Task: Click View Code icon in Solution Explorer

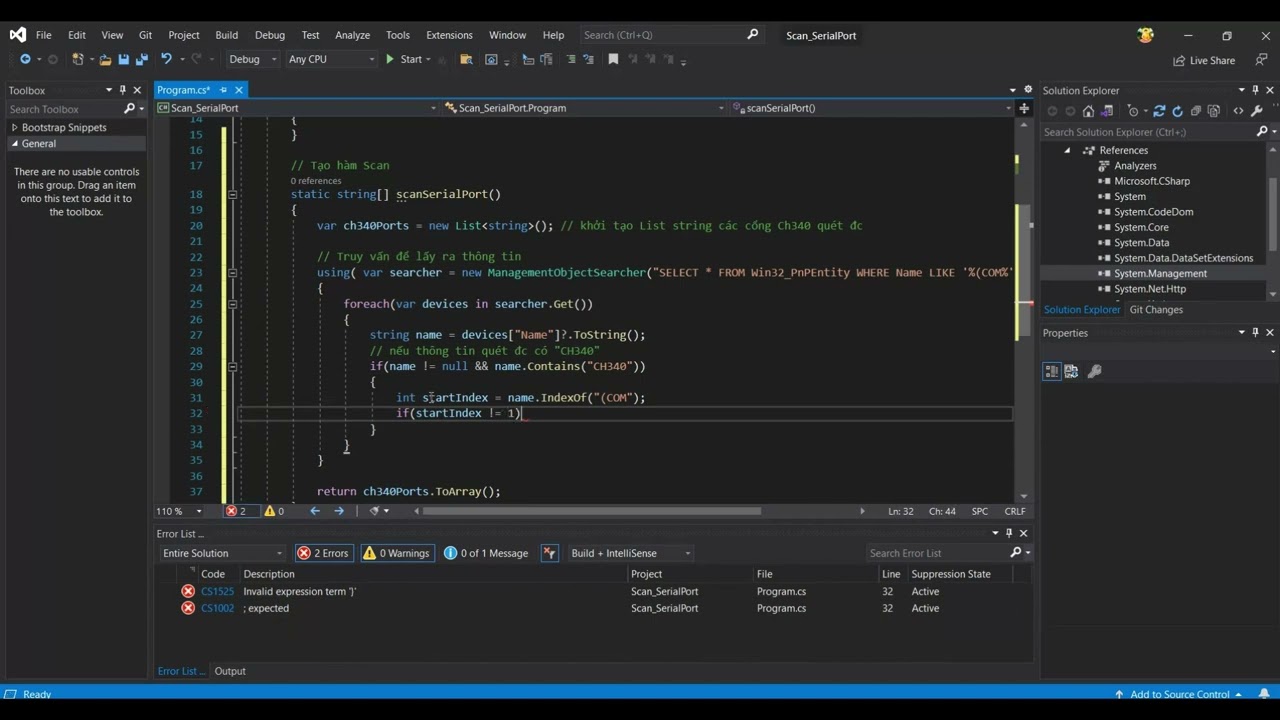Action: click(x=1239, y=111)
